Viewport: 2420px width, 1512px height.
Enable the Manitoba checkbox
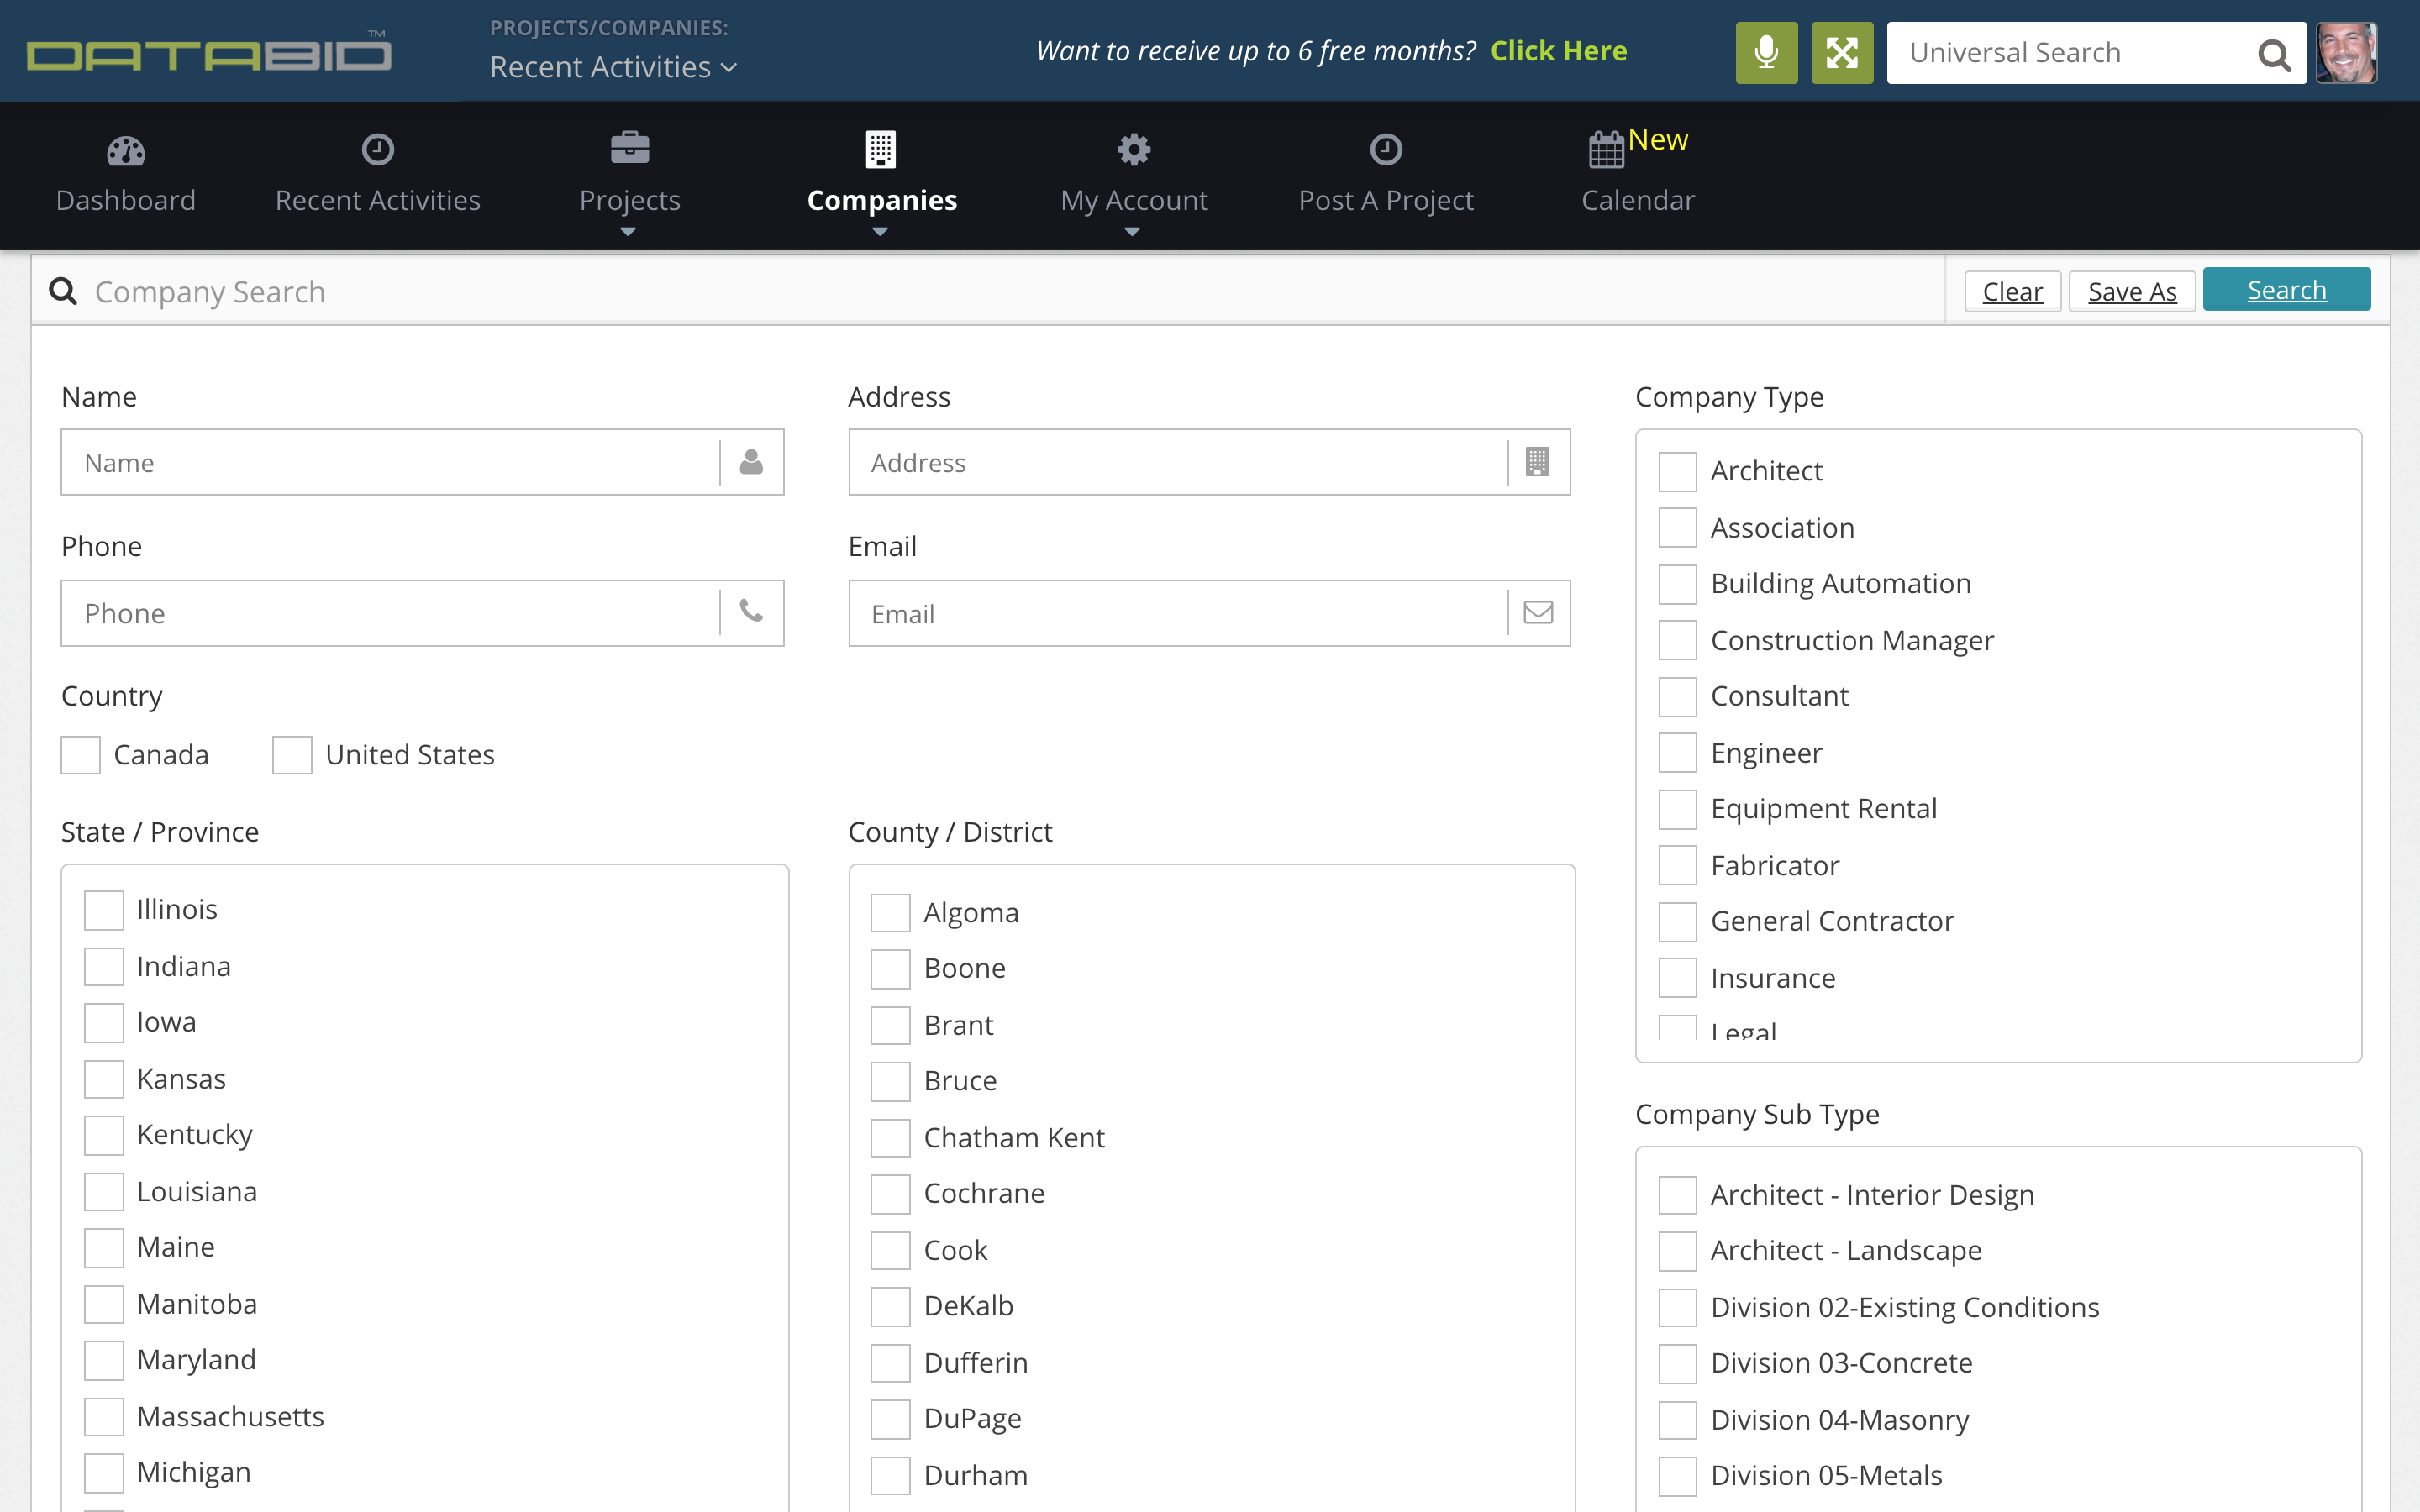(104, 1304)
